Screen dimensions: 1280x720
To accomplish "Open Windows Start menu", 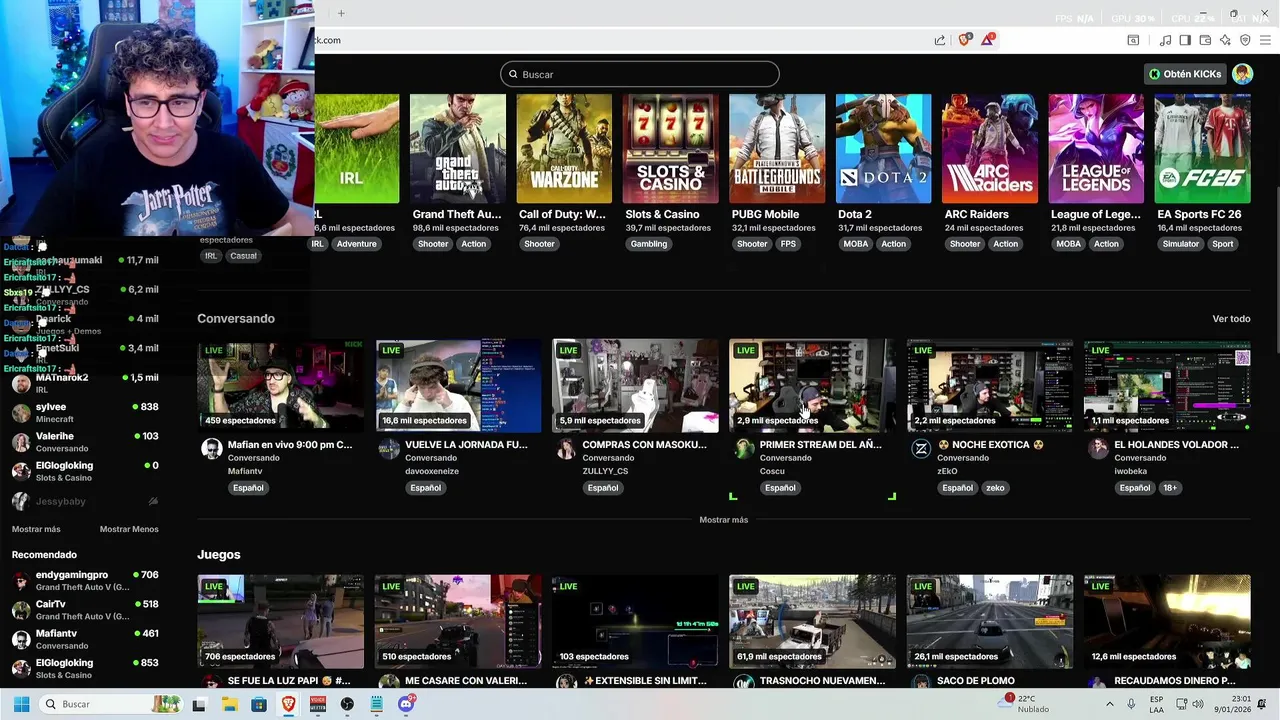I will (21, 704).
